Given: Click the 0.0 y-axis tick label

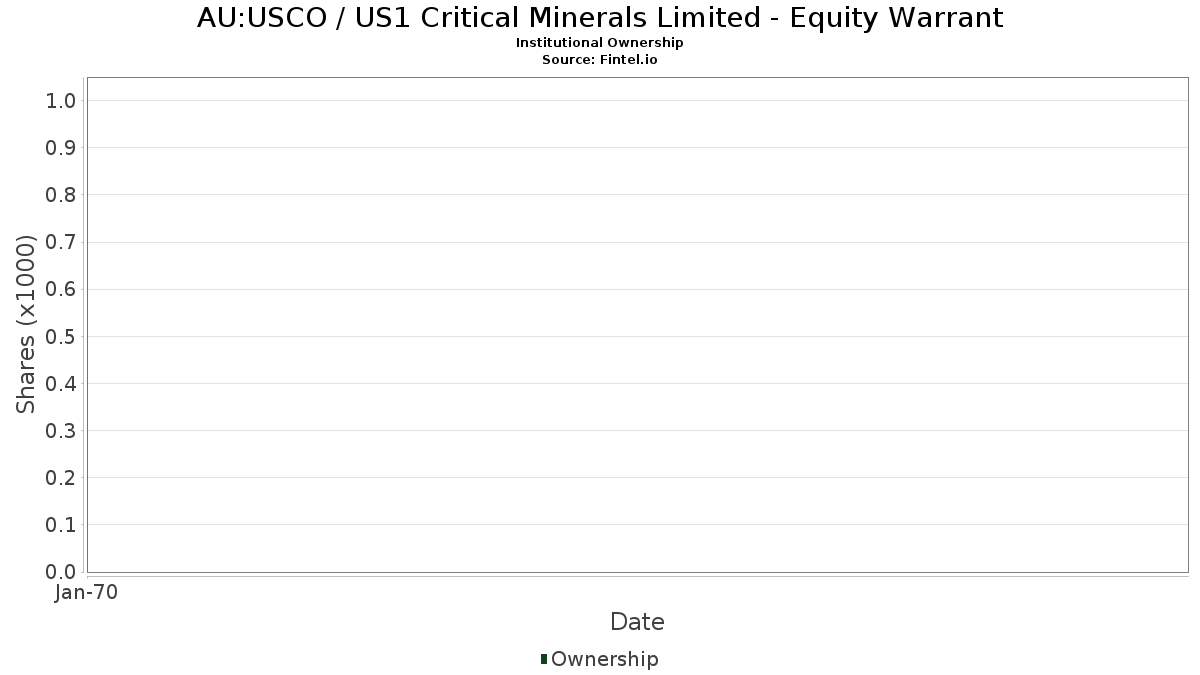Looking at the screenshot, I should tap(62, 572).
